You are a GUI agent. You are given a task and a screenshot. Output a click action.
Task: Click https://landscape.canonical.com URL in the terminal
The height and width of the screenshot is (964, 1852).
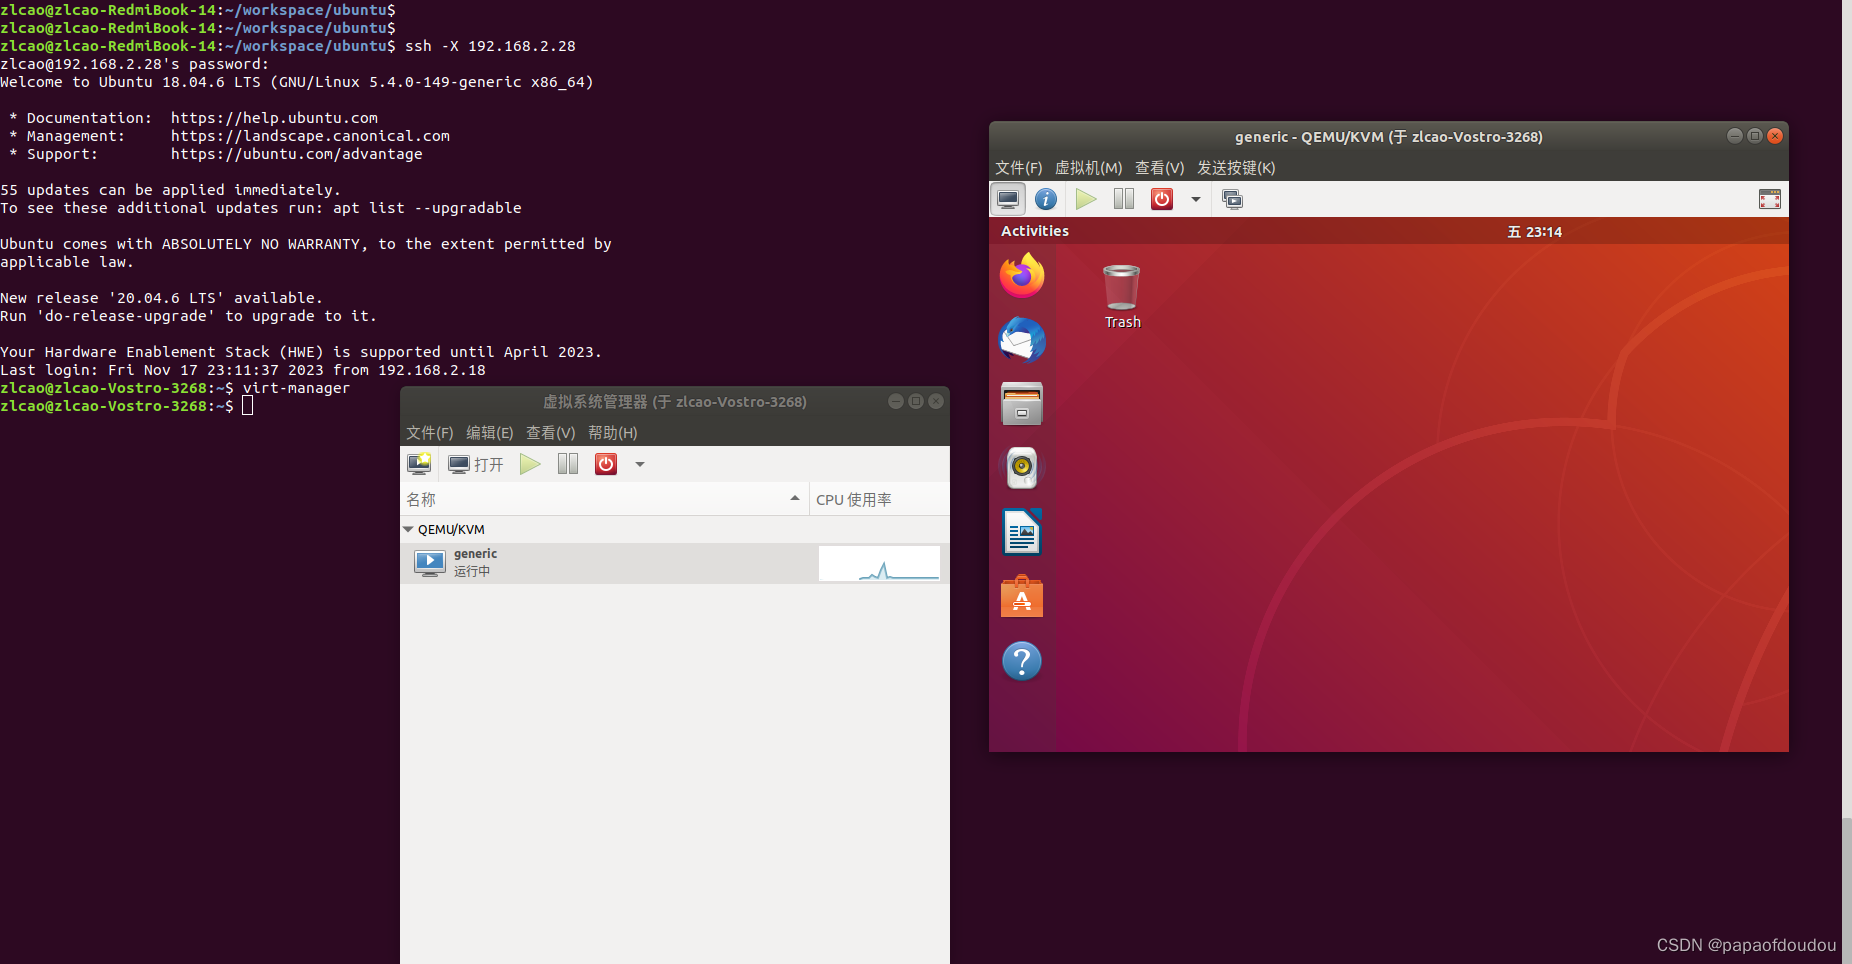tap(310, 136)
